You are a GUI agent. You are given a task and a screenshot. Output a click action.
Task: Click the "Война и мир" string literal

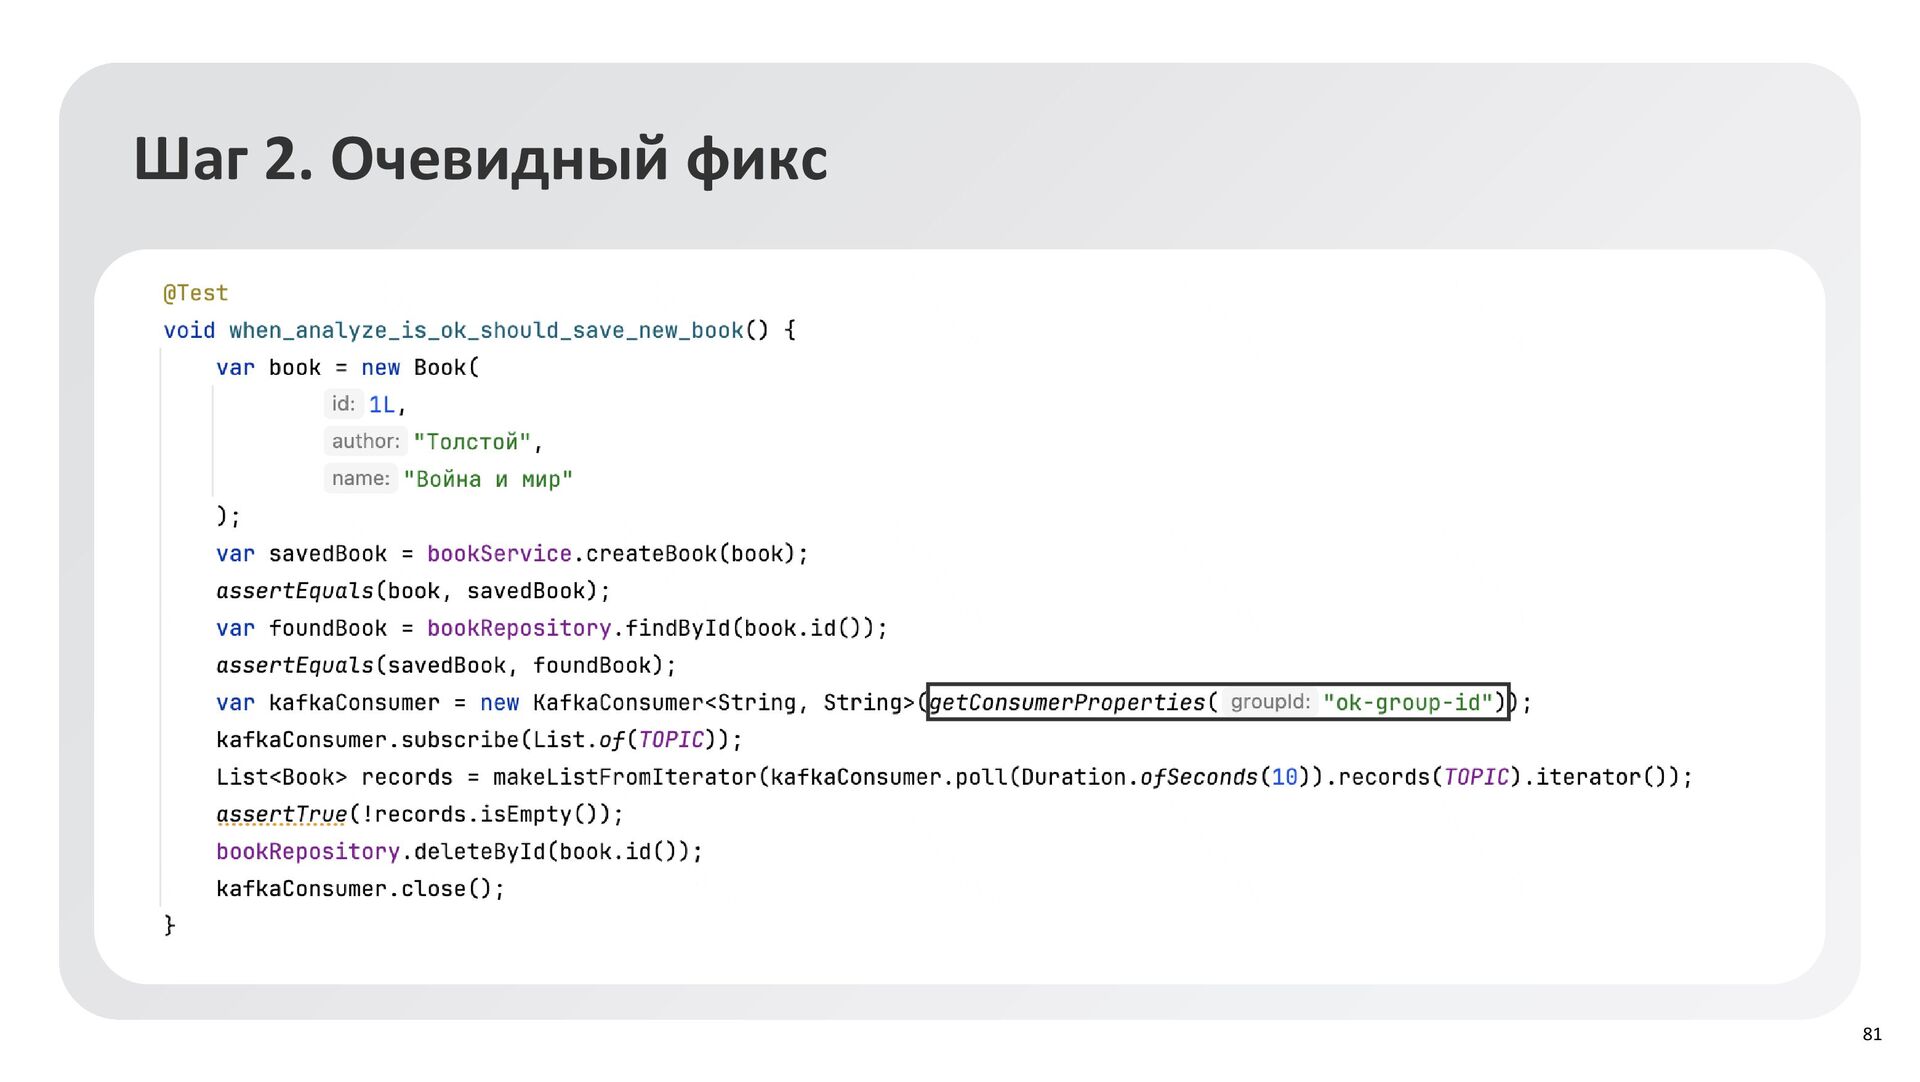[x=488, y=479]
